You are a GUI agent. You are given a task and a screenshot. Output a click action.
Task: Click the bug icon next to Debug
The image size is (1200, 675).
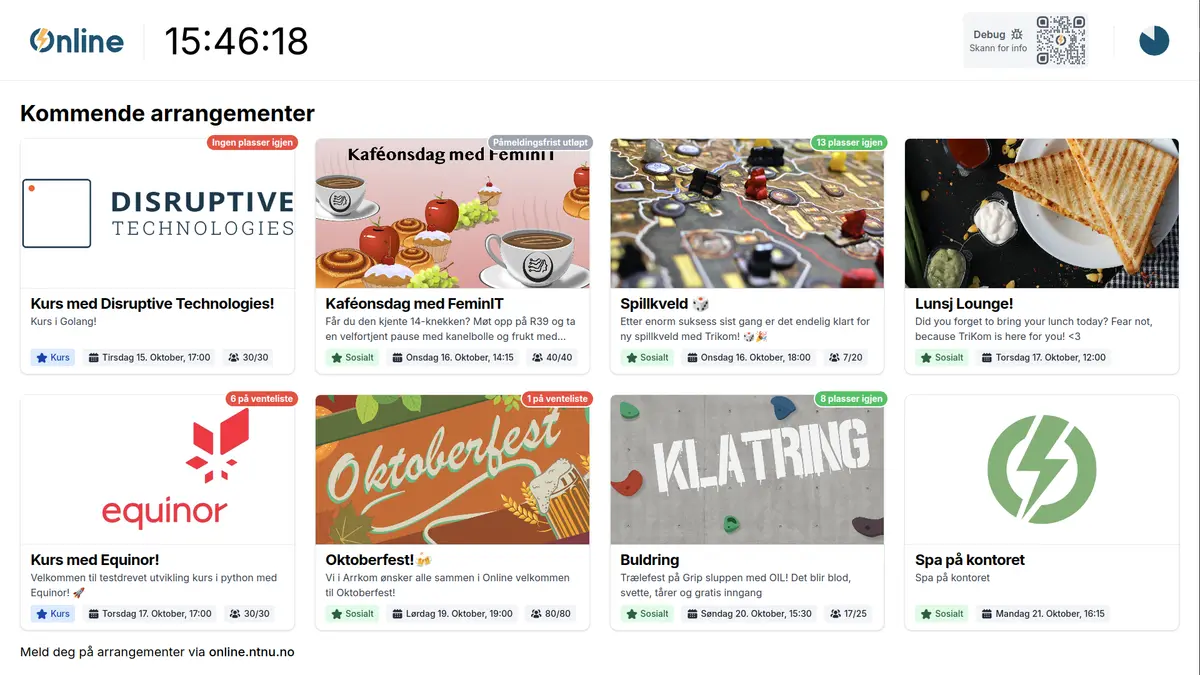pos(1018,33)
